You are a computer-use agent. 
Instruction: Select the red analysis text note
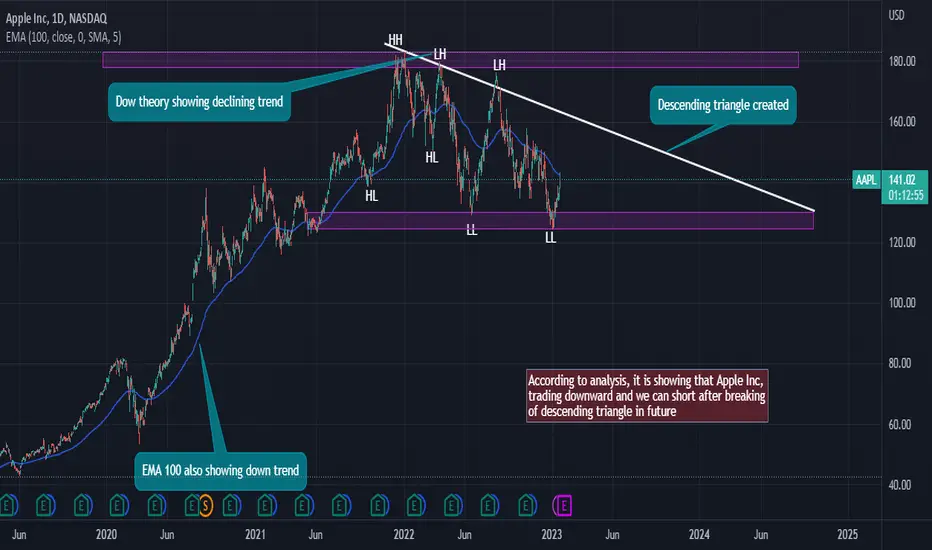point(647,396)
